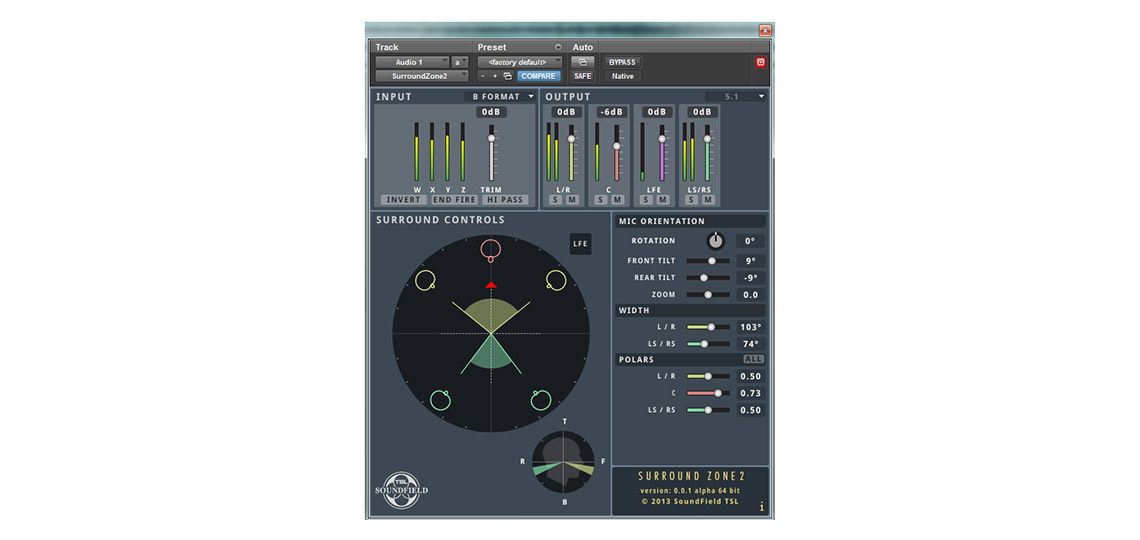Close the plug-in window
This screenshot has width=1140, height=540.
point(765,31)
